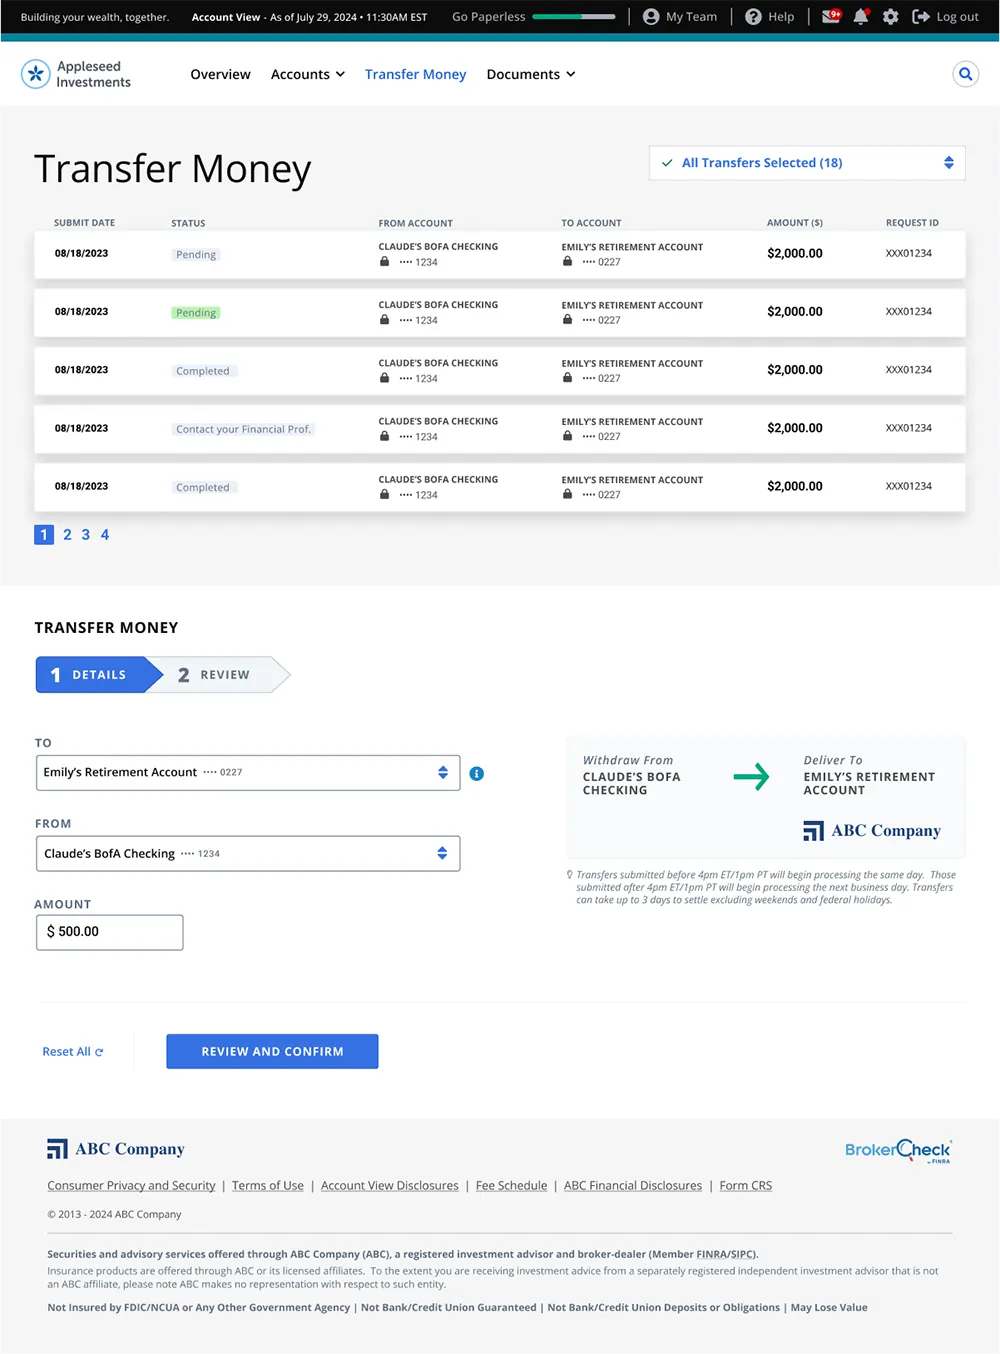Viewport: 1000px width, 1354px height.
Task: Open the notifications bell icon
Action: click(x=861, y=17)
